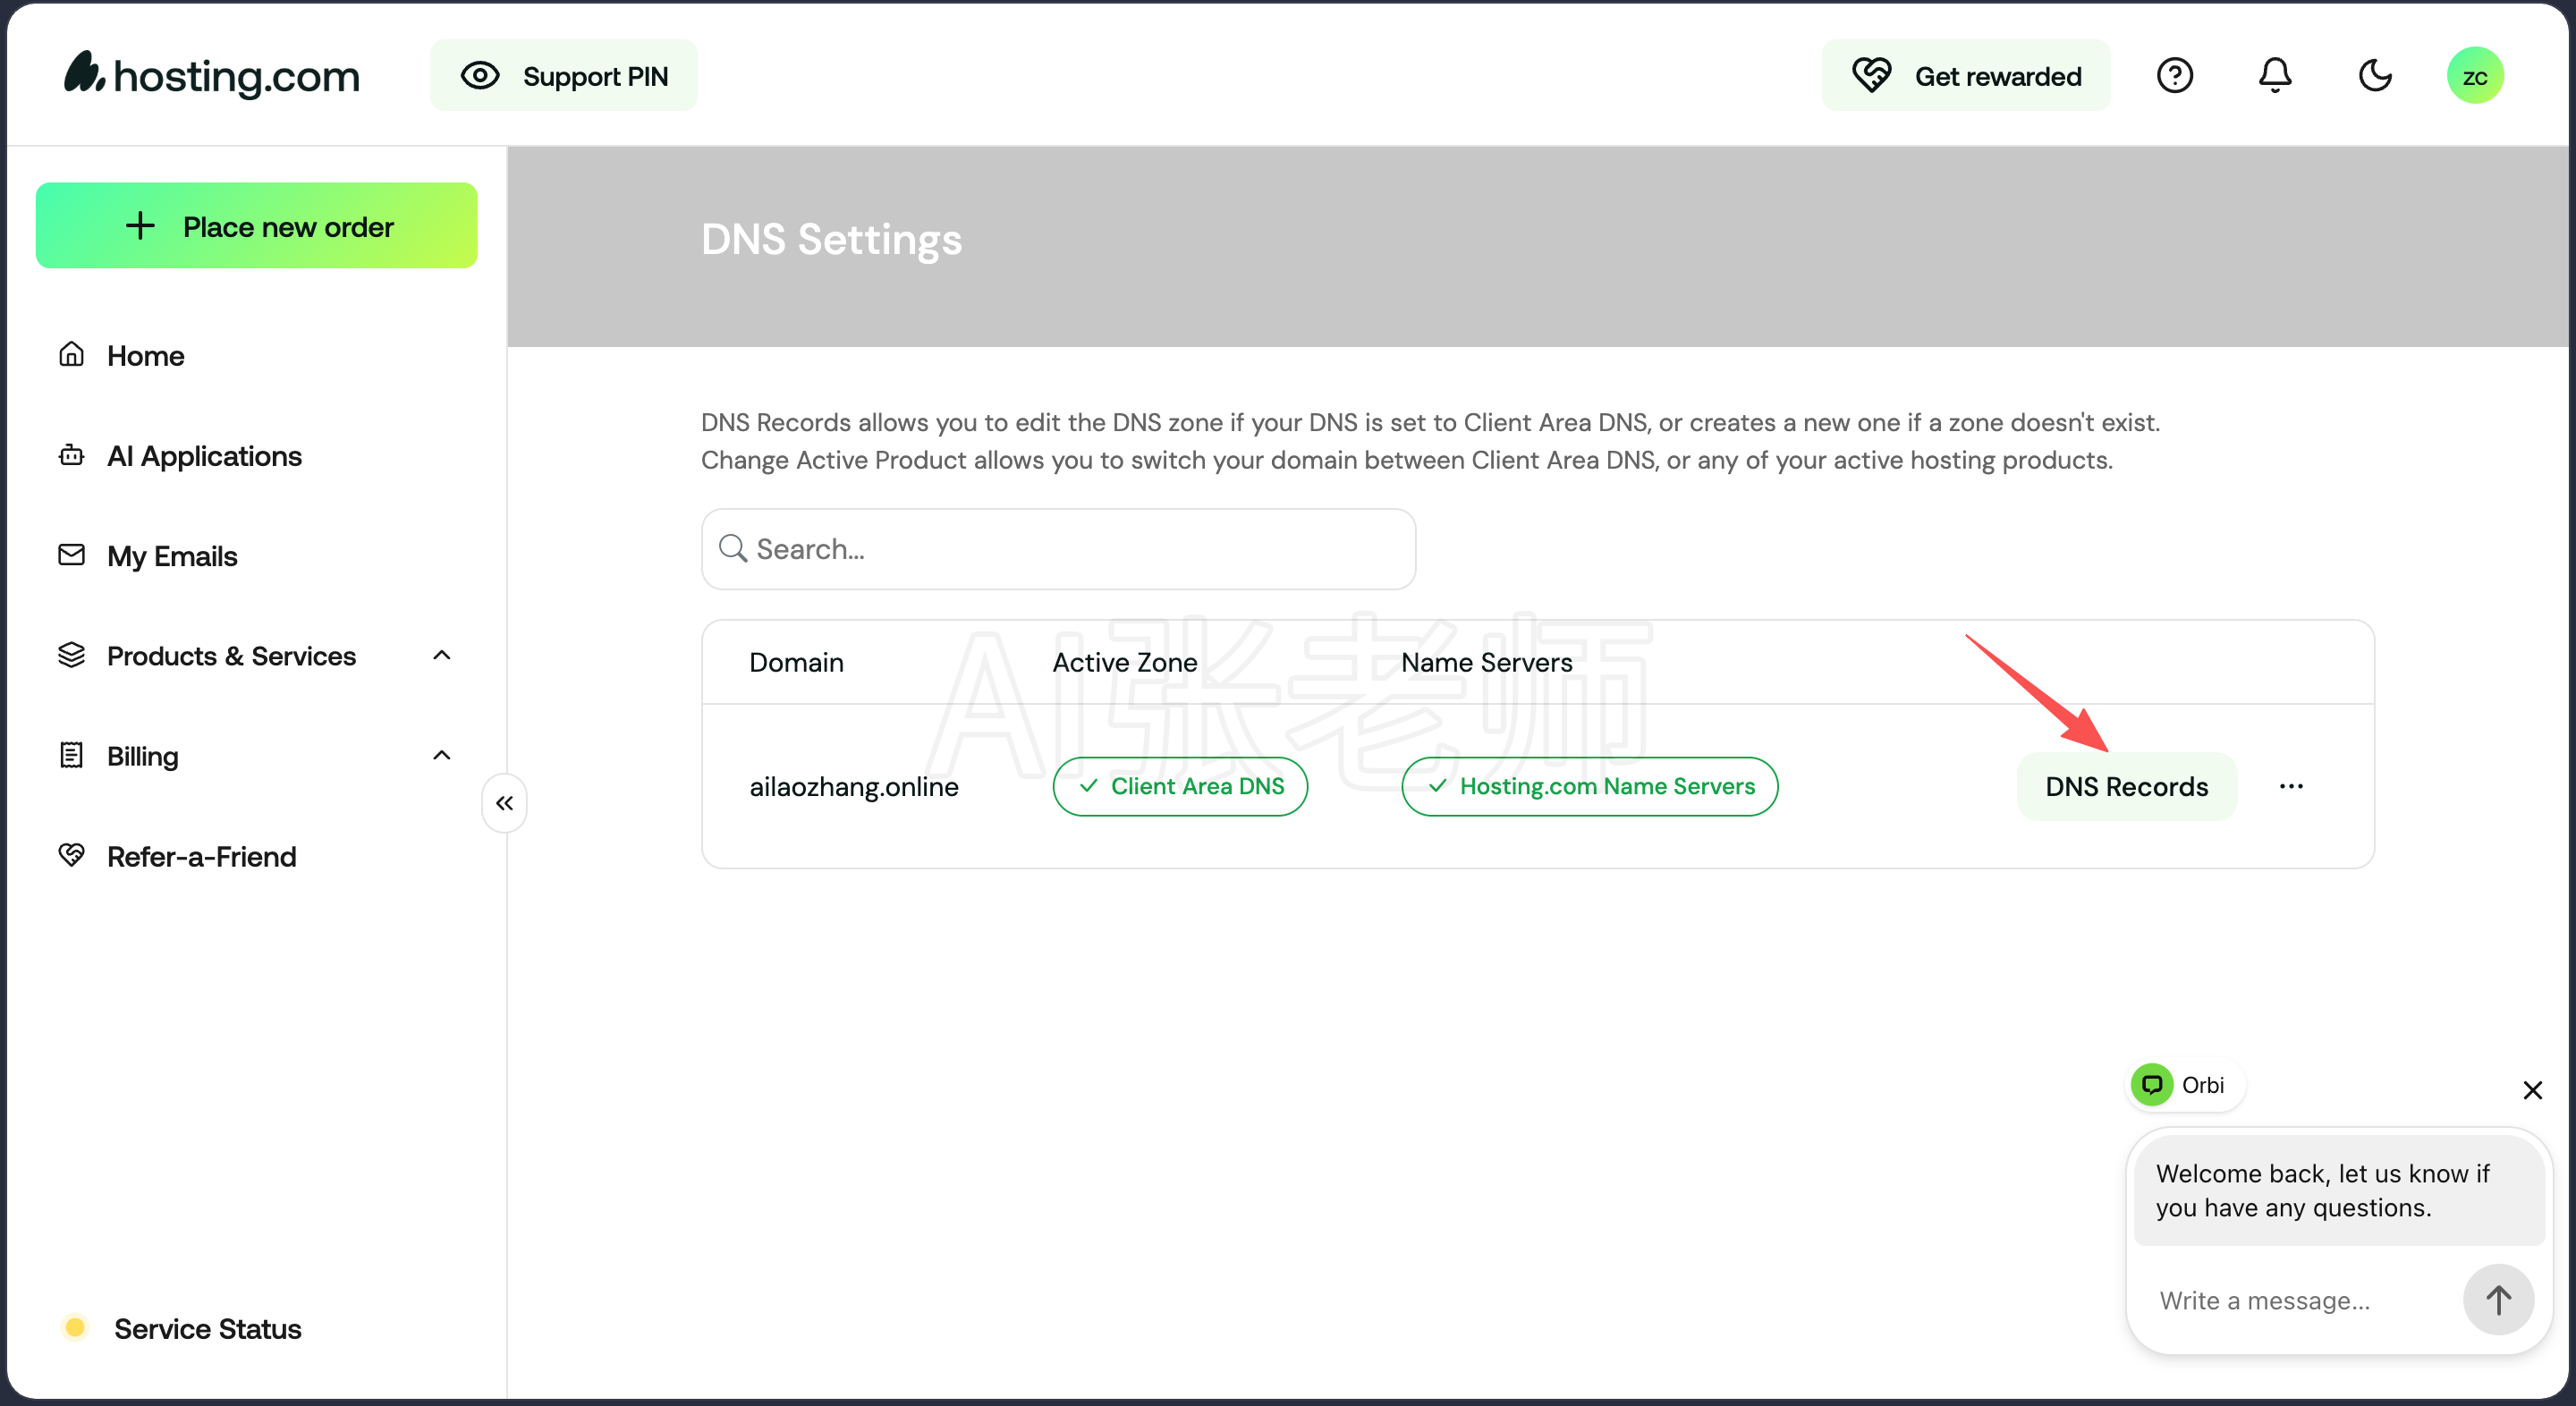Click the Support PIN eye icon
The width and height of the screenshot is (2576, 1406).
coord(480,76)
